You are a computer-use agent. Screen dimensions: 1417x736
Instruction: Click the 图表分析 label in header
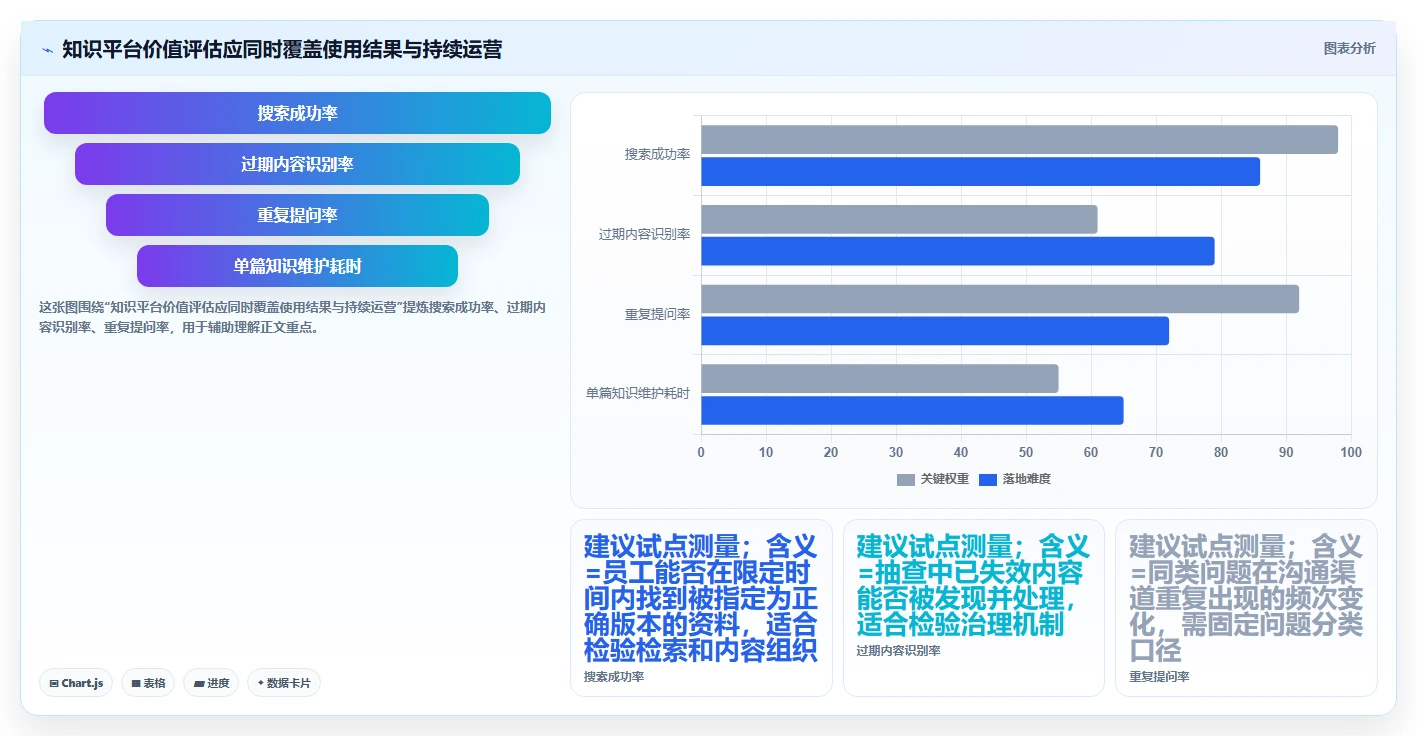(1349, 48)
